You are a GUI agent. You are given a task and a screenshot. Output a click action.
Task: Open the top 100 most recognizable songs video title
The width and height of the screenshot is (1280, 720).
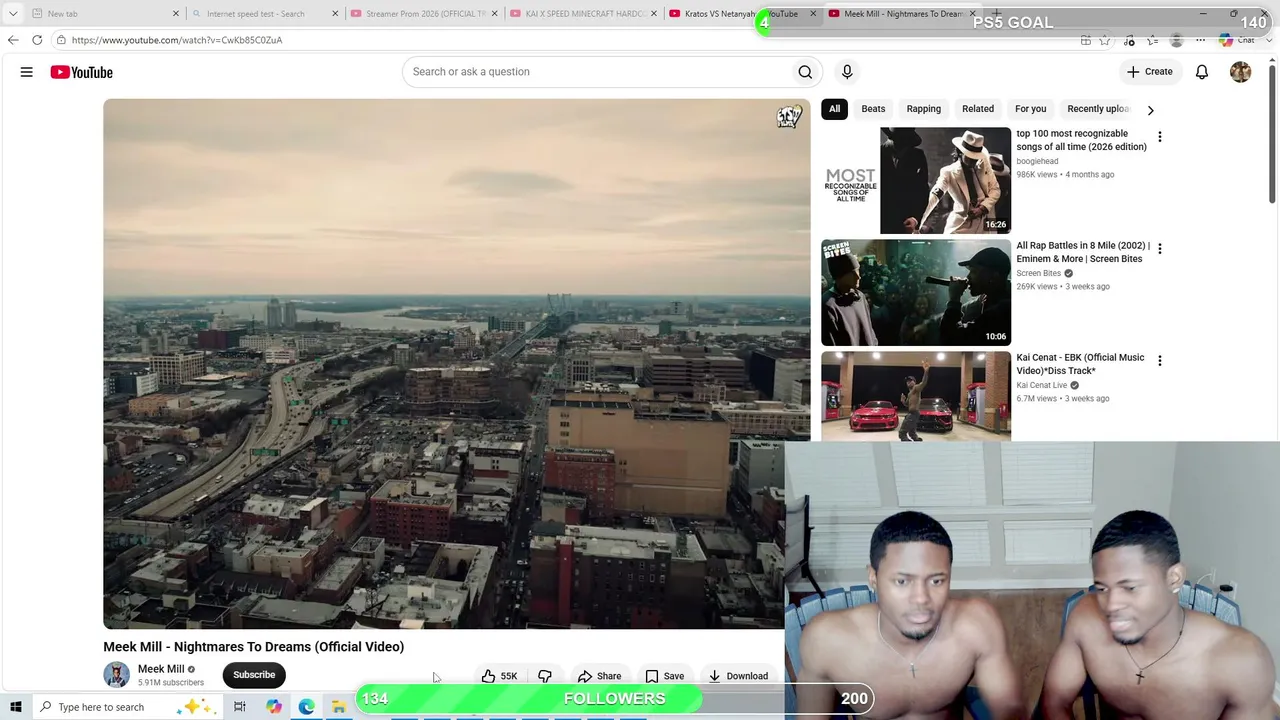(1081, 140)
